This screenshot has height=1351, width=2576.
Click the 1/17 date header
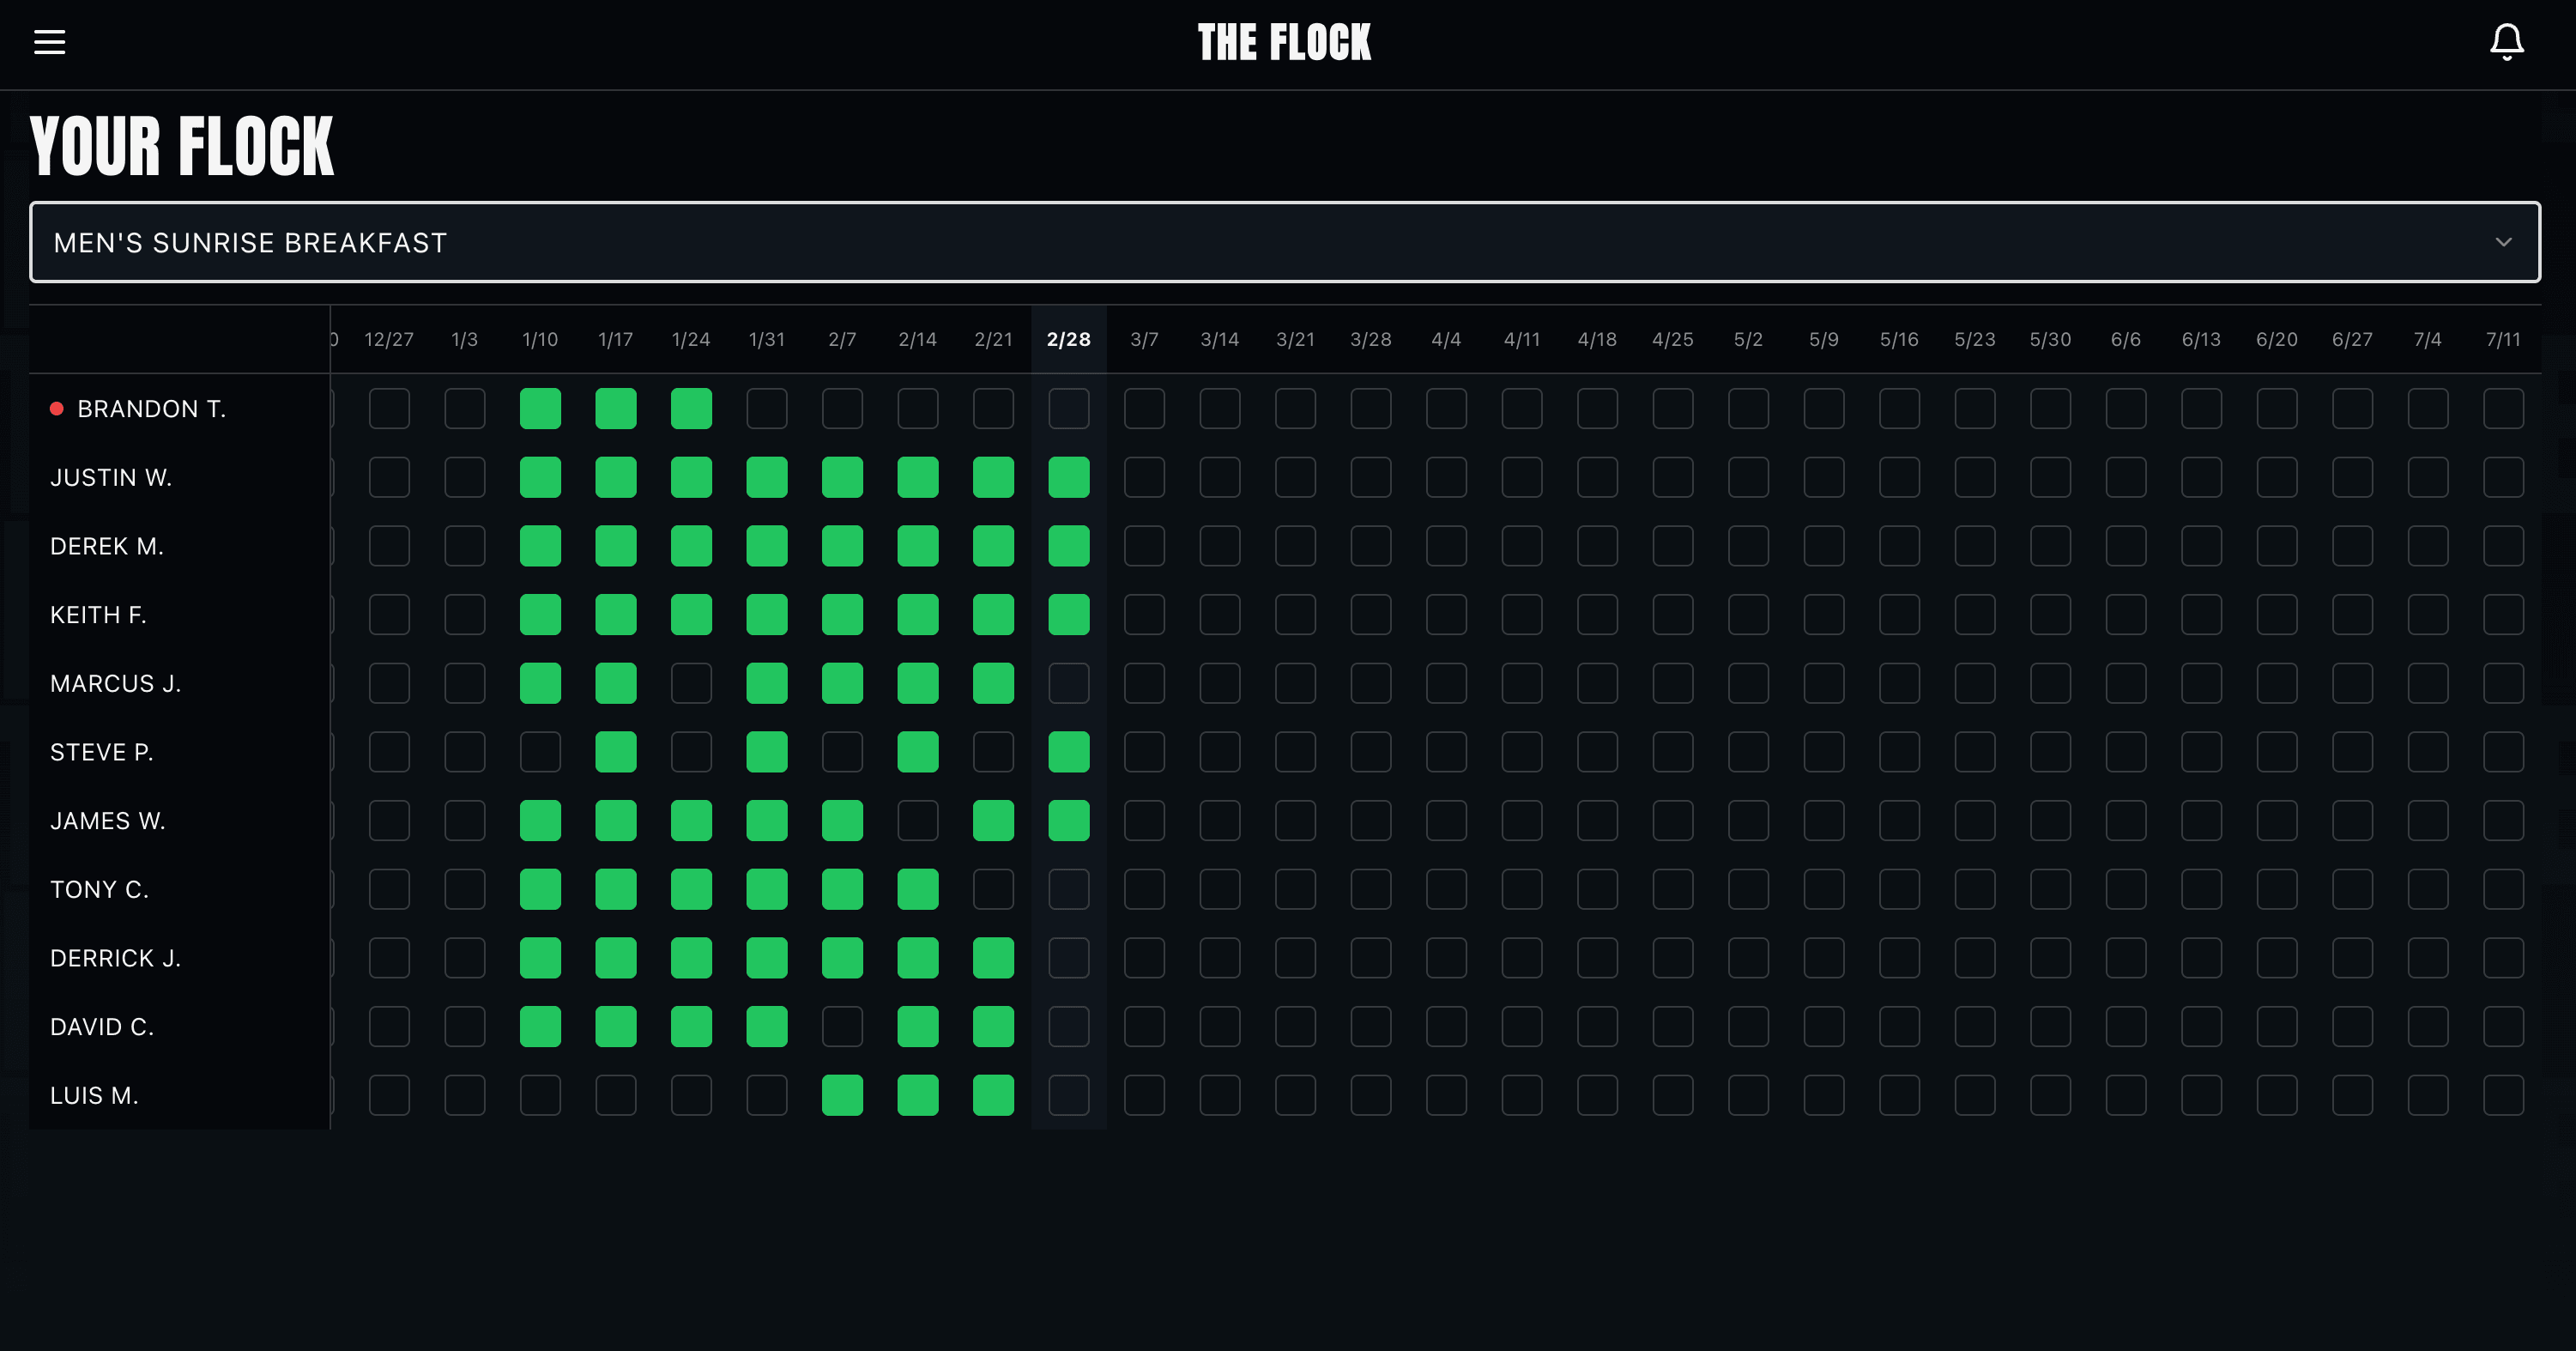[x=615, y=339]
